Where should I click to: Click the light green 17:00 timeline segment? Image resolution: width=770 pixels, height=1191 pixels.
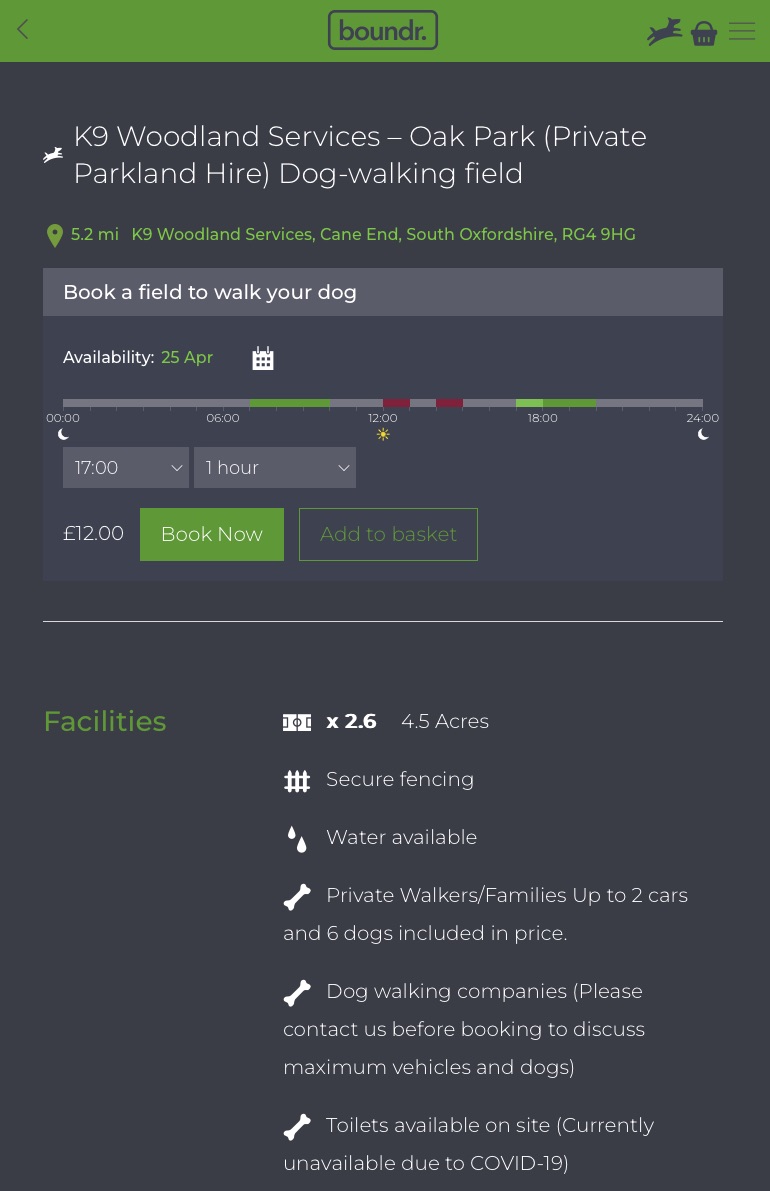click(529, 403)
